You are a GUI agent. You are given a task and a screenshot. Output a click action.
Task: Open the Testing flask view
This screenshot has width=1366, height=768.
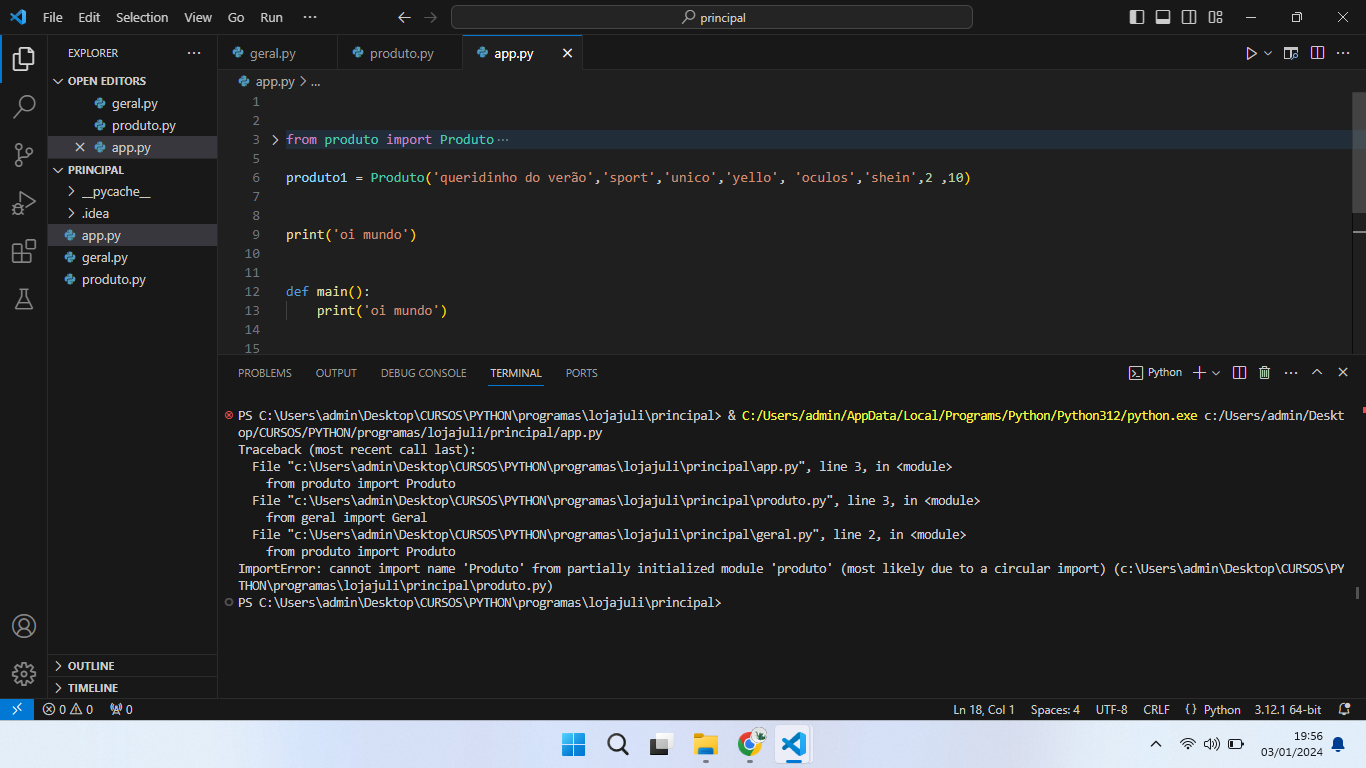pyautogui.click(x=24, y=299)
